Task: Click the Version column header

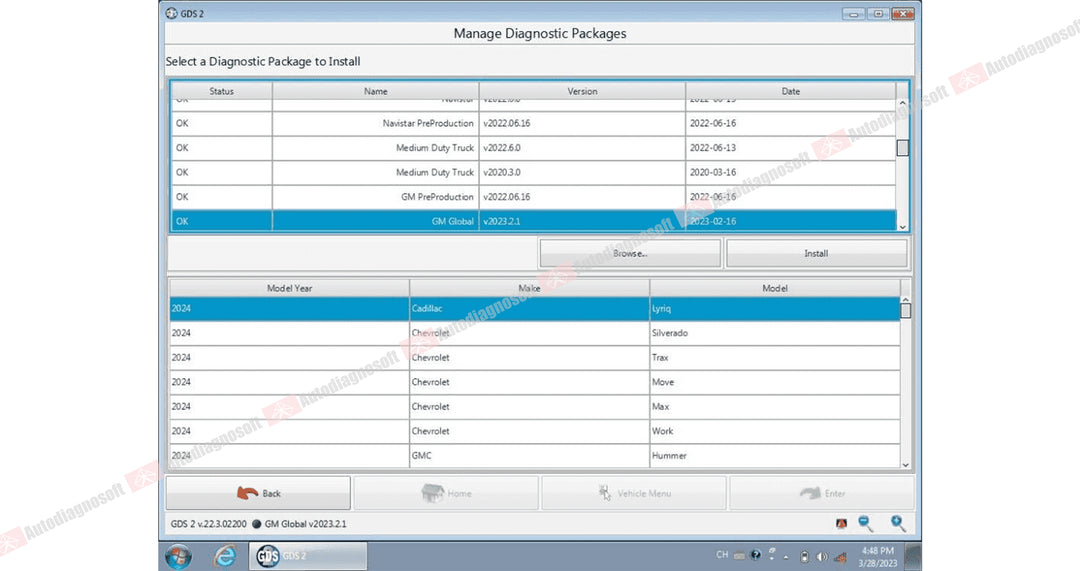Action: coord(583,91)
